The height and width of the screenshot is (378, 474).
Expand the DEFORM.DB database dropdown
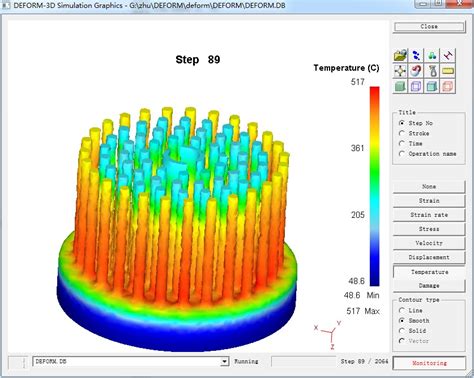coord(225,361)
